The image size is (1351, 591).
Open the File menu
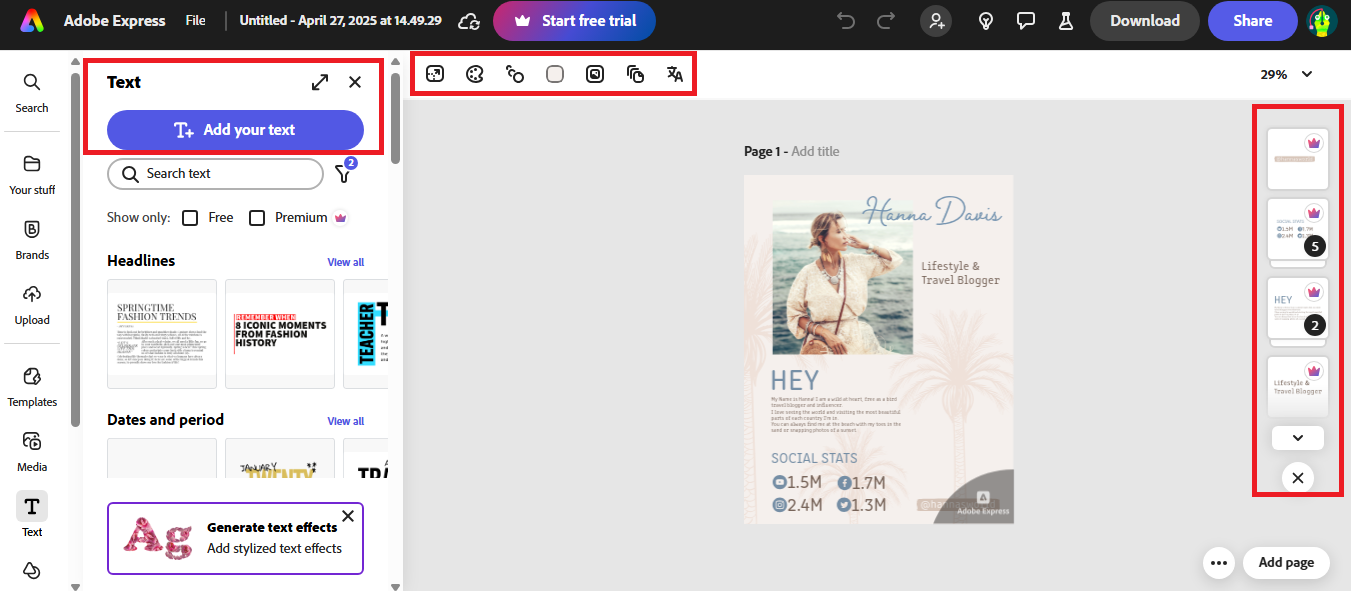point(195,20)
